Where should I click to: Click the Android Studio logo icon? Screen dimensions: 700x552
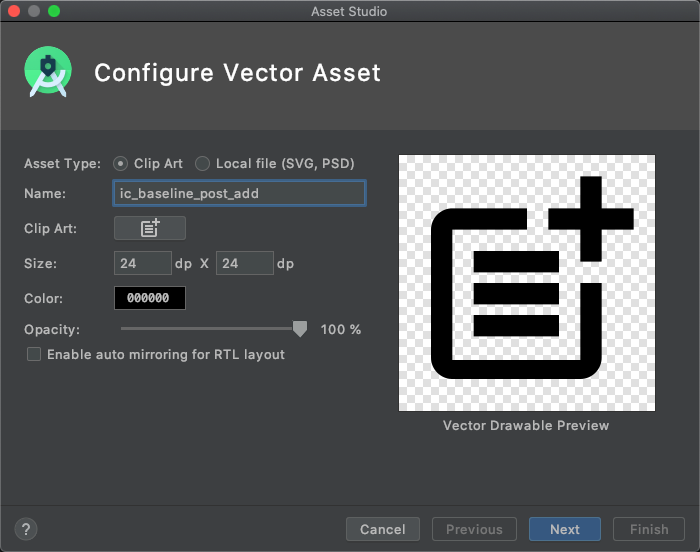pyautogui.click(x=48, y=72)
